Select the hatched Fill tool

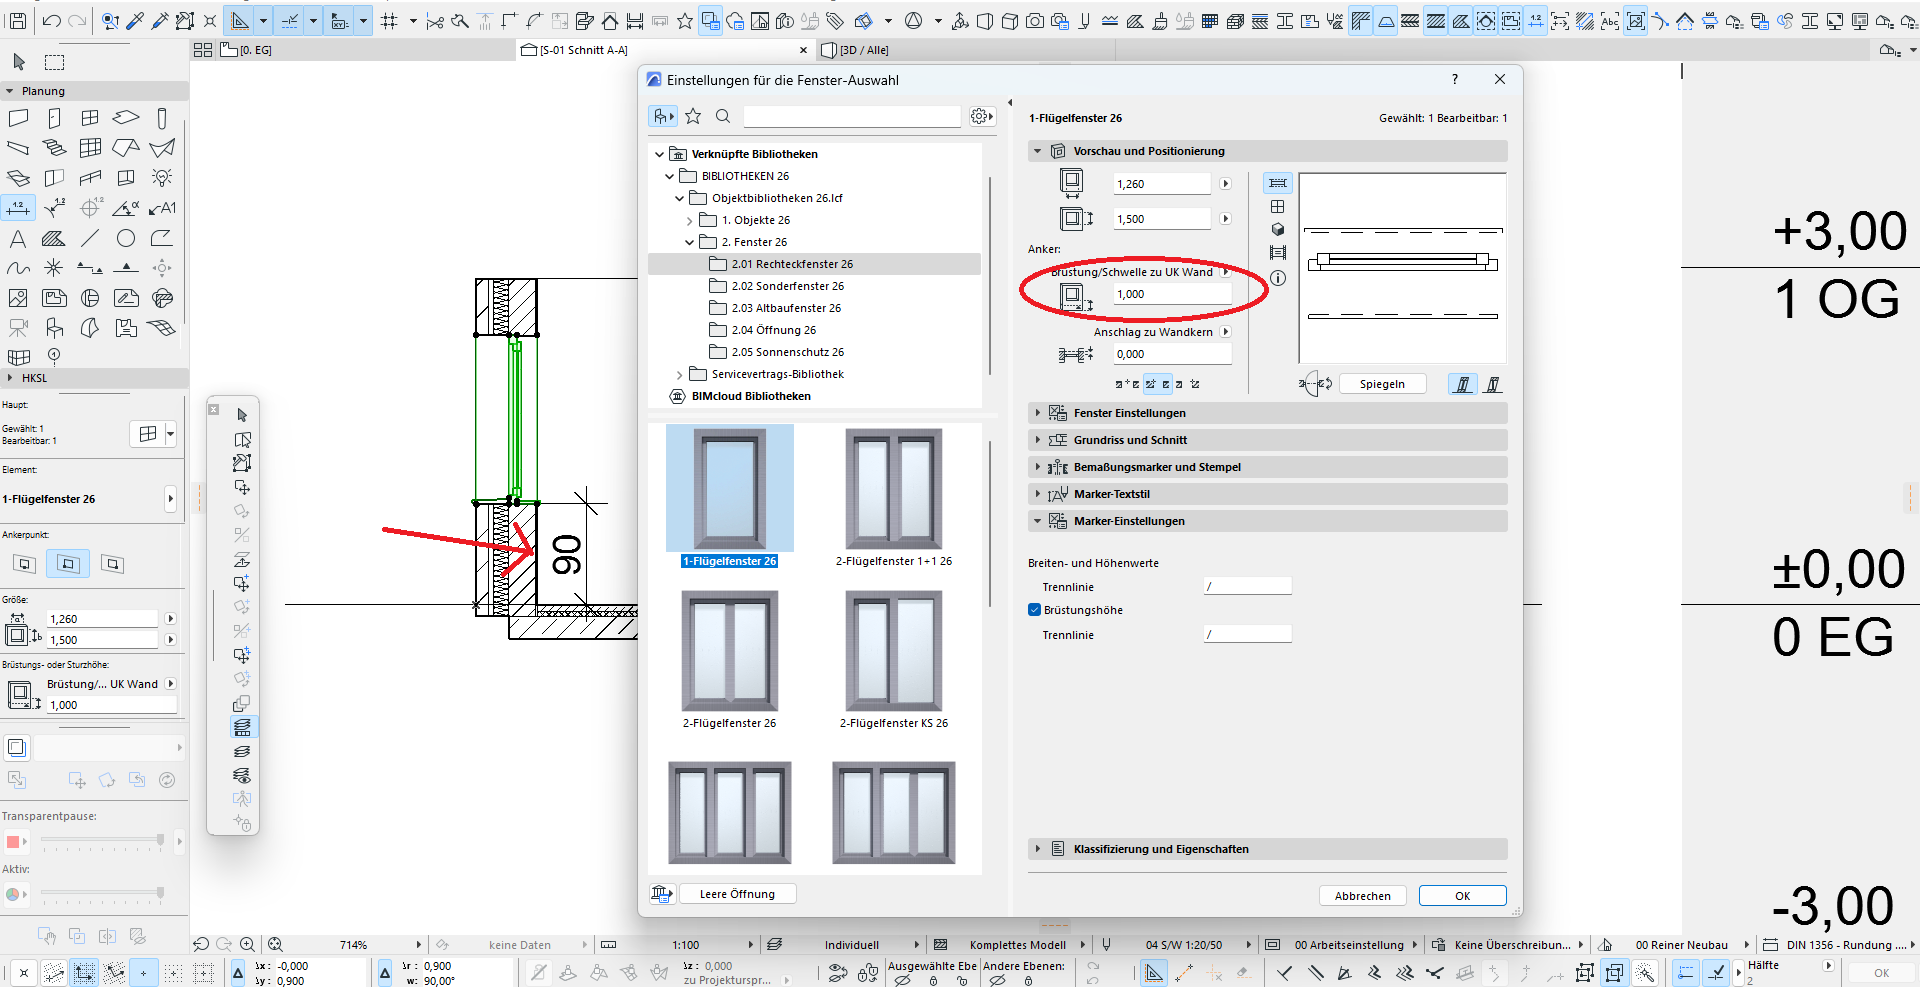click(x=54, y=238)
